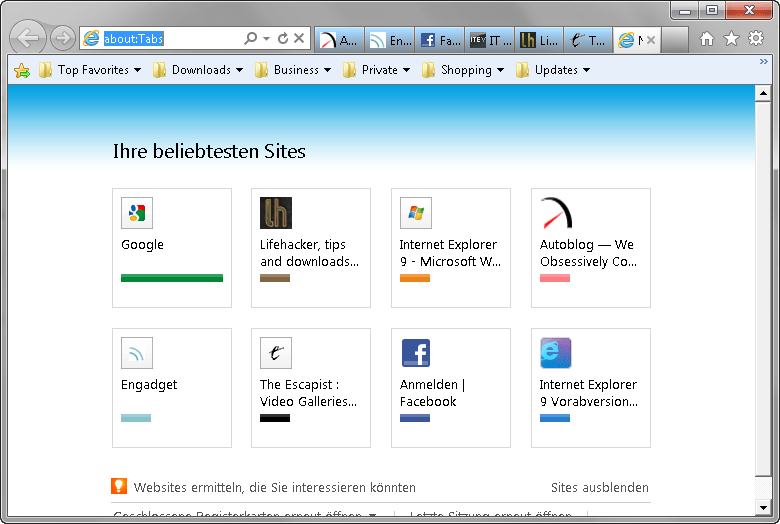
Task: Click the Stop loading X icon
Action: tap(299, 39)
